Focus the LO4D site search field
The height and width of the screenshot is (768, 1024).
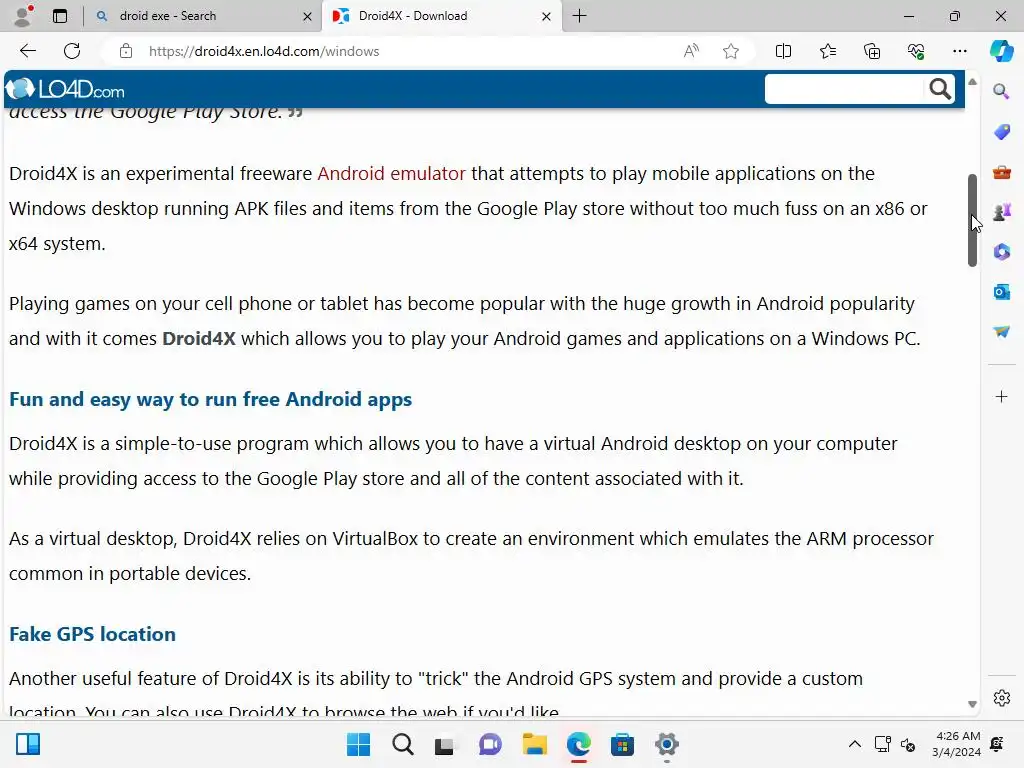[x=845, y=89]
